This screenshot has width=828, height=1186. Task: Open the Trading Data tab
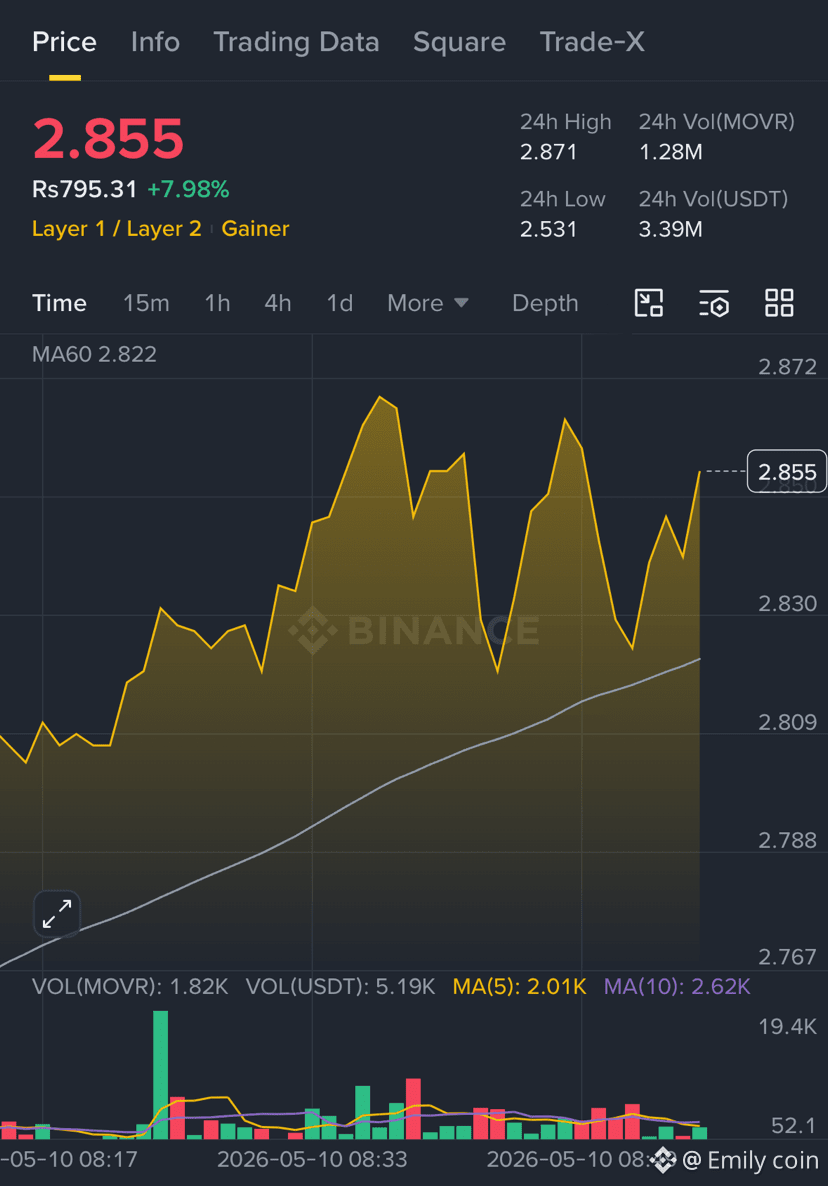pos(296,42)
